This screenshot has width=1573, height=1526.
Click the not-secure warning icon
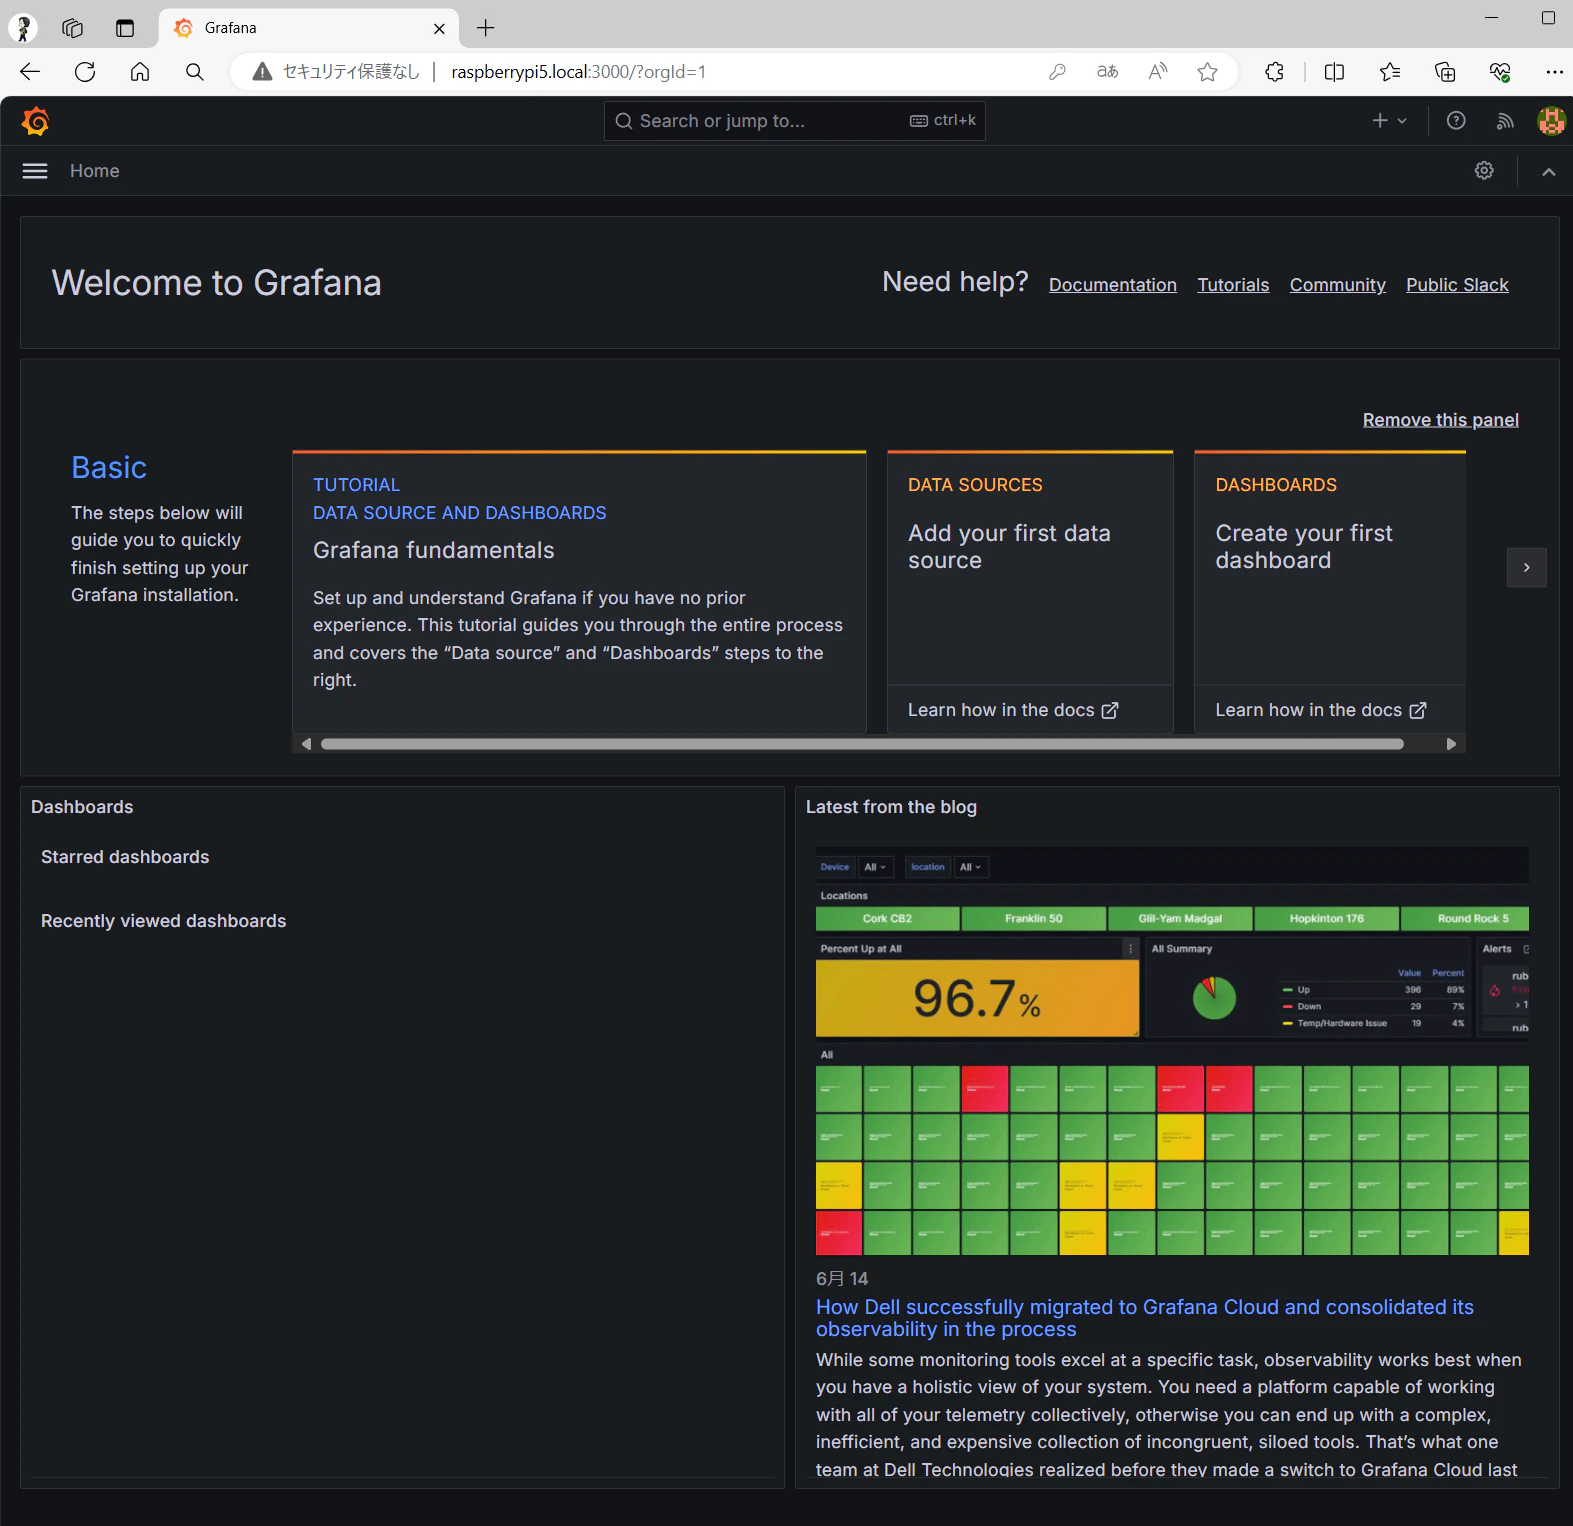coord(262,72)
